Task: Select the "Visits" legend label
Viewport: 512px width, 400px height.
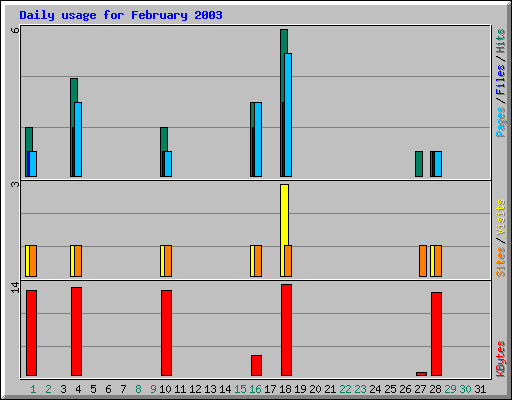Action: click(500, 218)
